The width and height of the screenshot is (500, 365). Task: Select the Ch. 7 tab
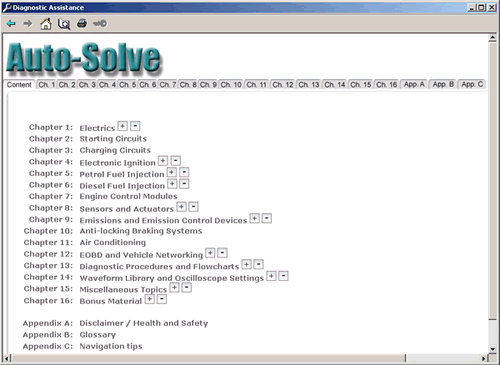coord(168,85)
